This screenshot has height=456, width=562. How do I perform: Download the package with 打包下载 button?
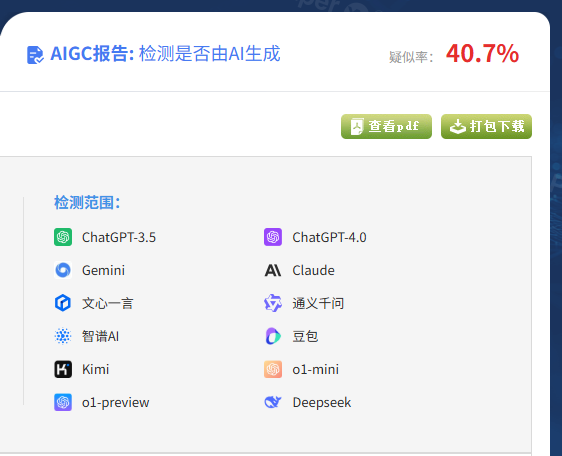tap(486, 126)
